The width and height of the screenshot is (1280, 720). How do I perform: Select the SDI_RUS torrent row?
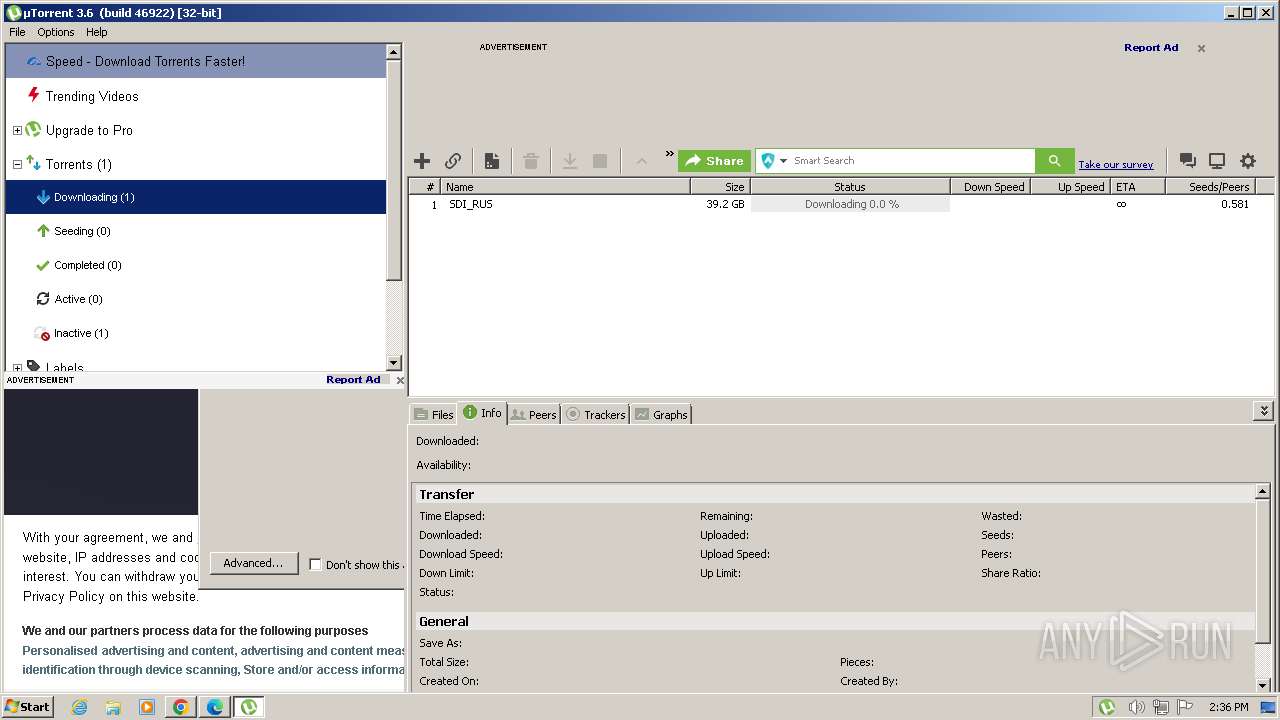(841, 204)
